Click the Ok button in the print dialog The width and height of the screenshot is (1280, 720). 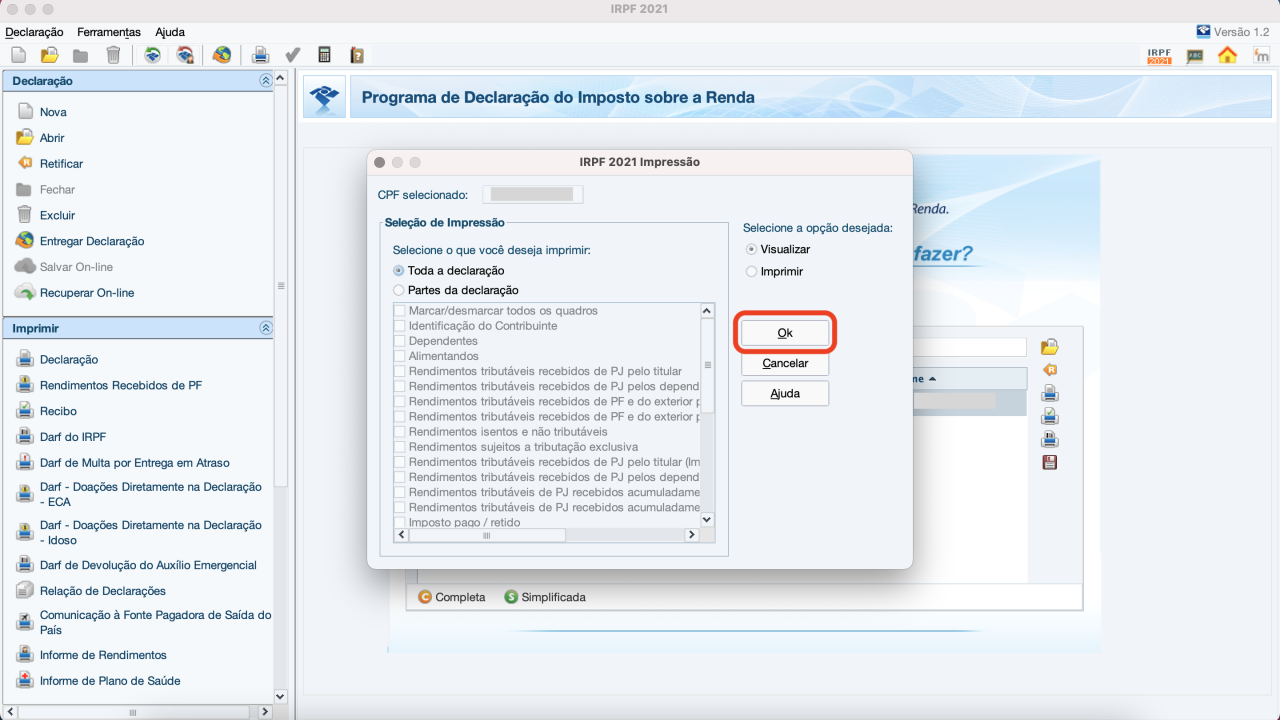[x=784, y=333]
